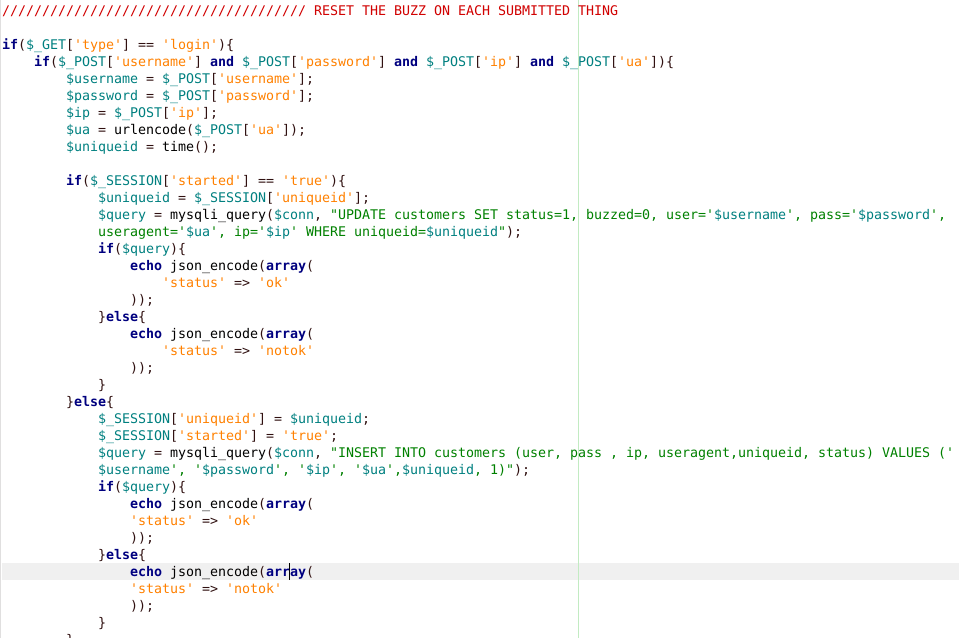Click UPDATE customers SET query text
This screenshot has height=638, width=959.
420,215
